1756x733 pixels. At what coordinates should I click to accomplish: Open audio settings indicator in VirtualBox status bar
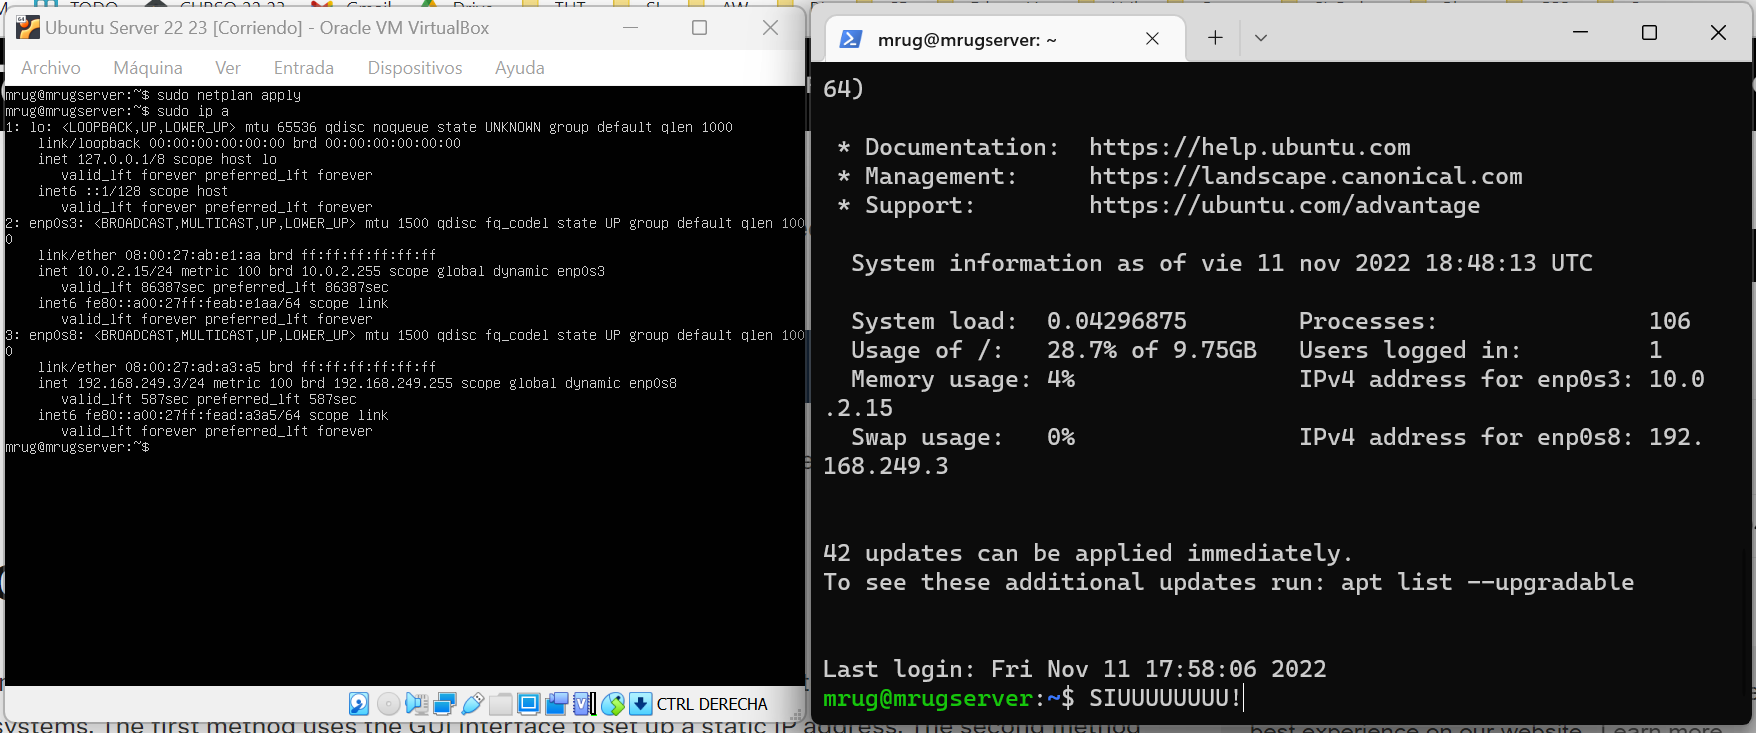[417, 704]
